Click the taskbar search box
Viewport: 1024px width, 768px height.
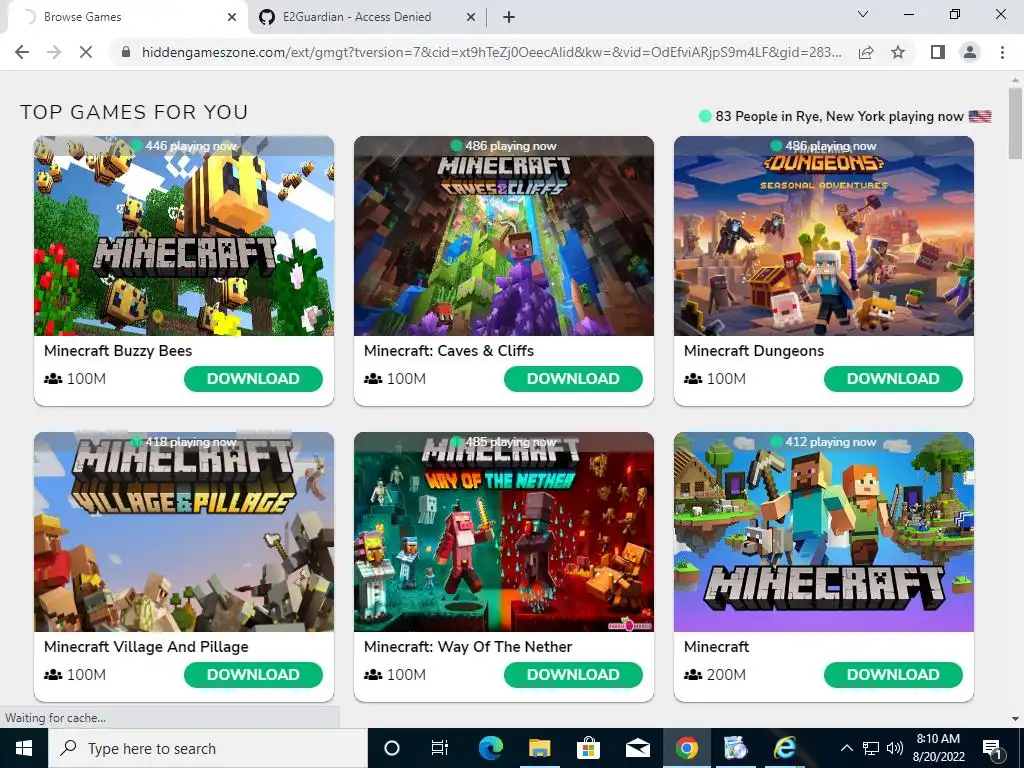[x=208, y=748]
